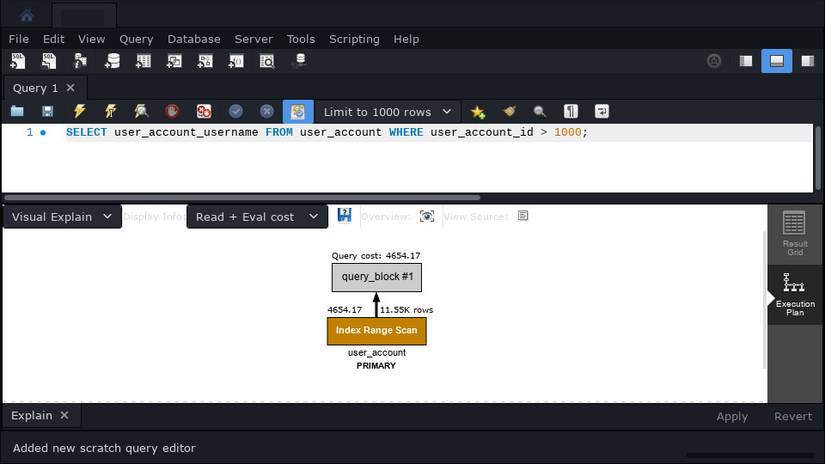The image size is (825, 464).
Task: Stop the executing query
Action: [x=172, y=112]
